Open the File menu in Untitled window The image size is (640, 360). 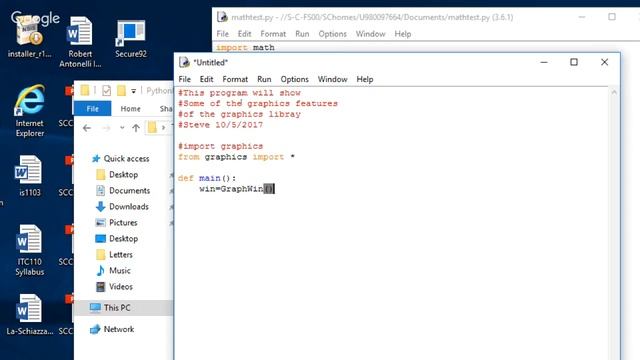(184, 79)
